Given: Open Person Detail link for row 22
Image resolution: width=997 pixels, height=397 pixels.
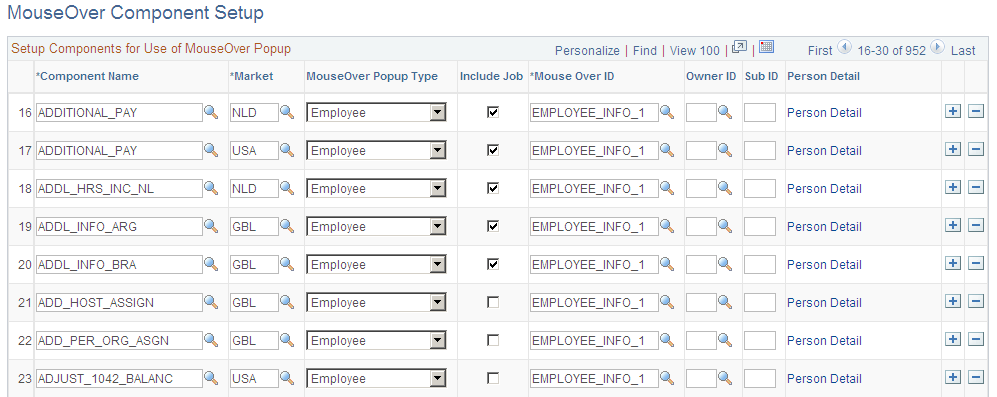Looking at the screenshot, I should click(824, 341).
